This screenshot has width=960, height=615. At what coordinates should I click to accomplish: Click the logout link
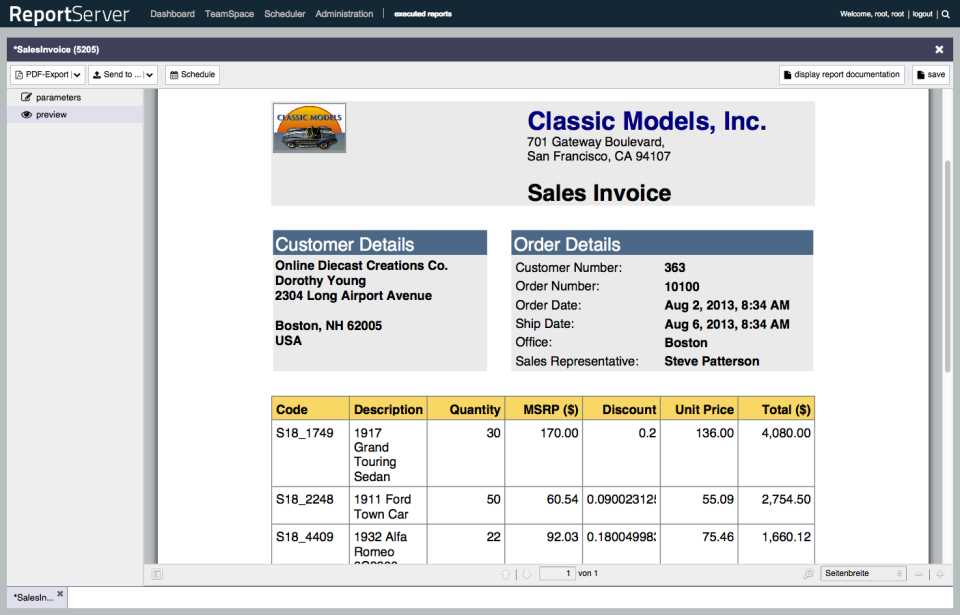tap(922, 14)
